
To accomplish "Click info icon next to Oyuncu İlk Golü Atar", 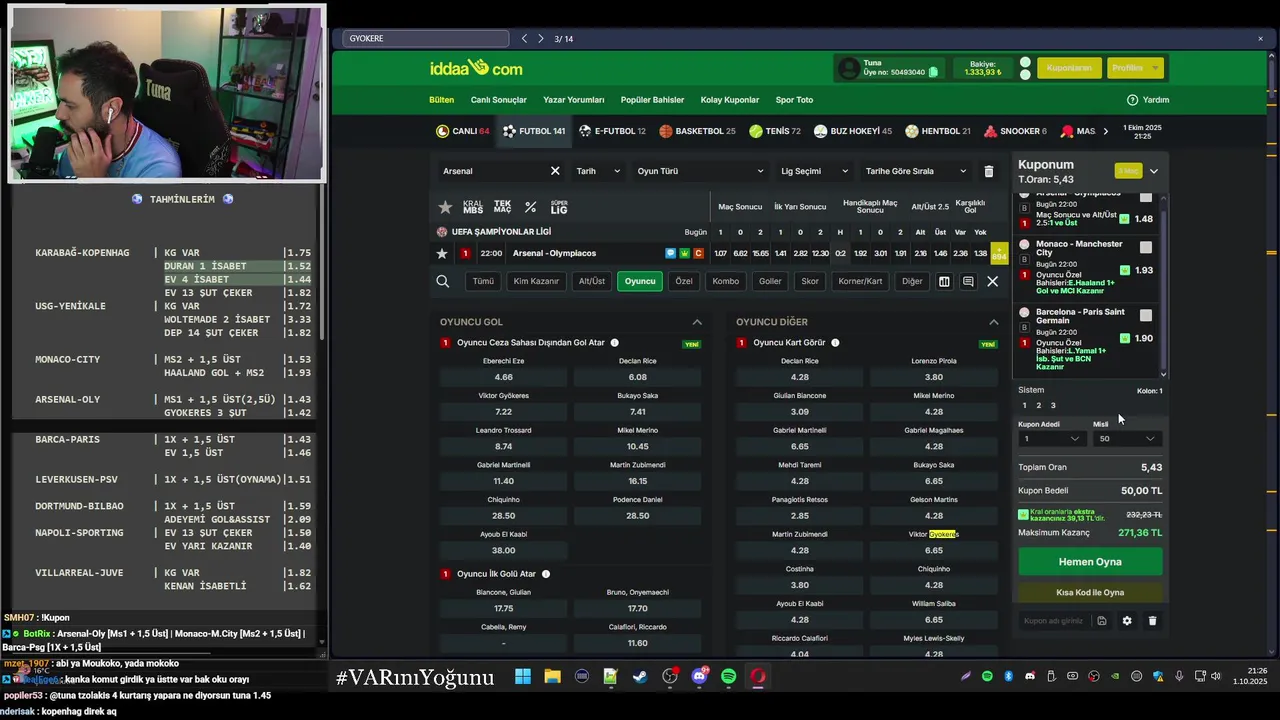I will [x=546, y=574].
